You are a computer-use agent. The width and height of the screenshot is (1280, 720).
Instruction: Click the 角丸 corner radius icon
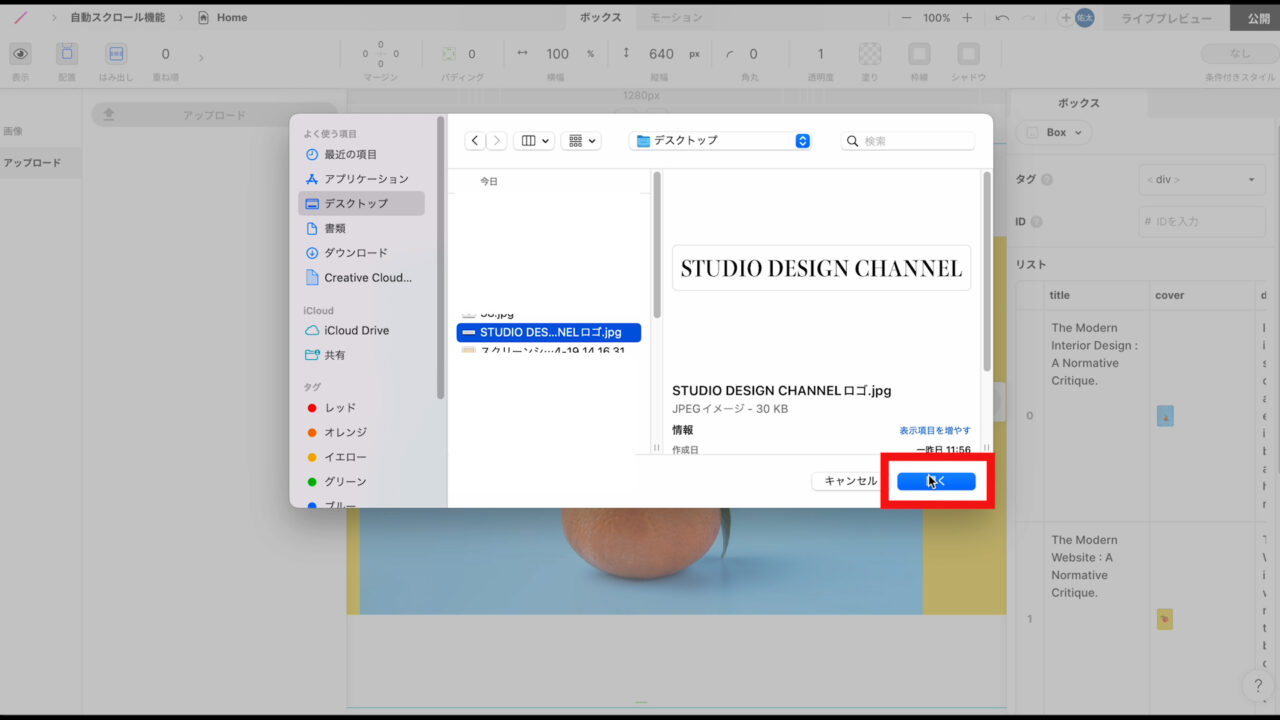click(728, 54)
